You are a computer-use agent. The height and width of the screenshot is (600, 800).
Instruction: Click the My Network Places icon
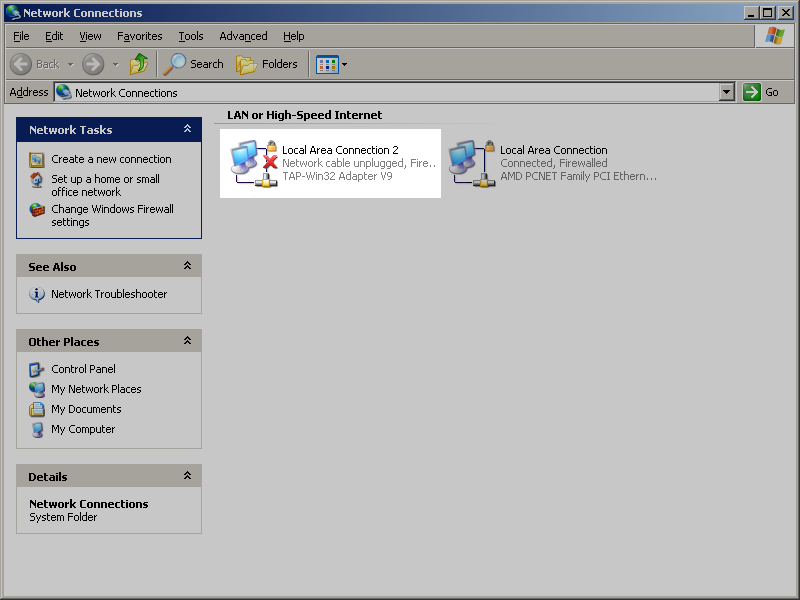tap(37, 389)
